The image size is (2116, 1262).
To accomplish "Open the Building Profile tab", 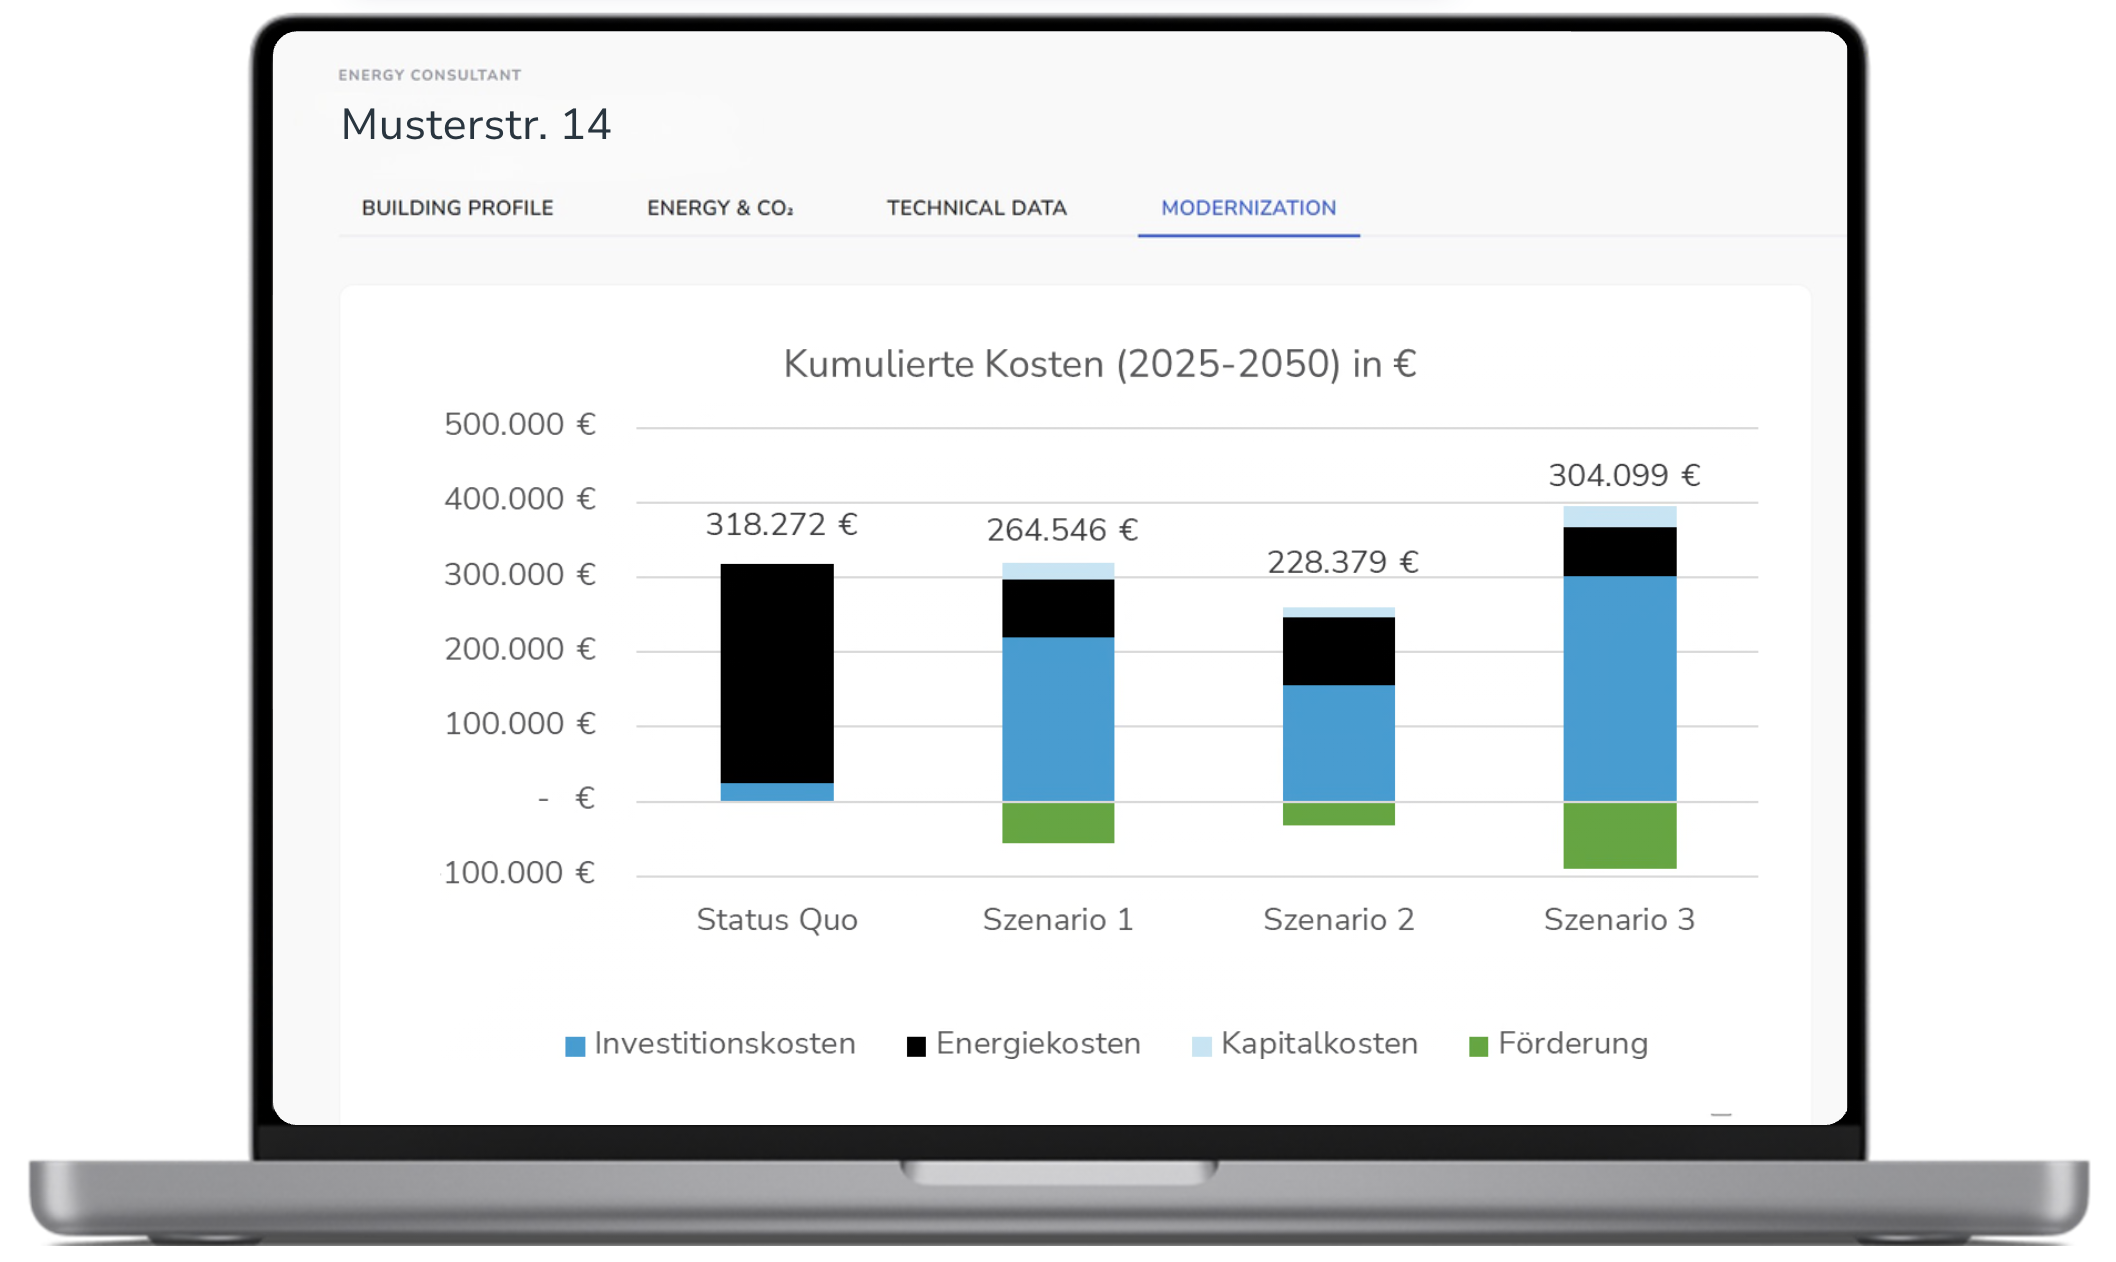I will pos(457,208).
